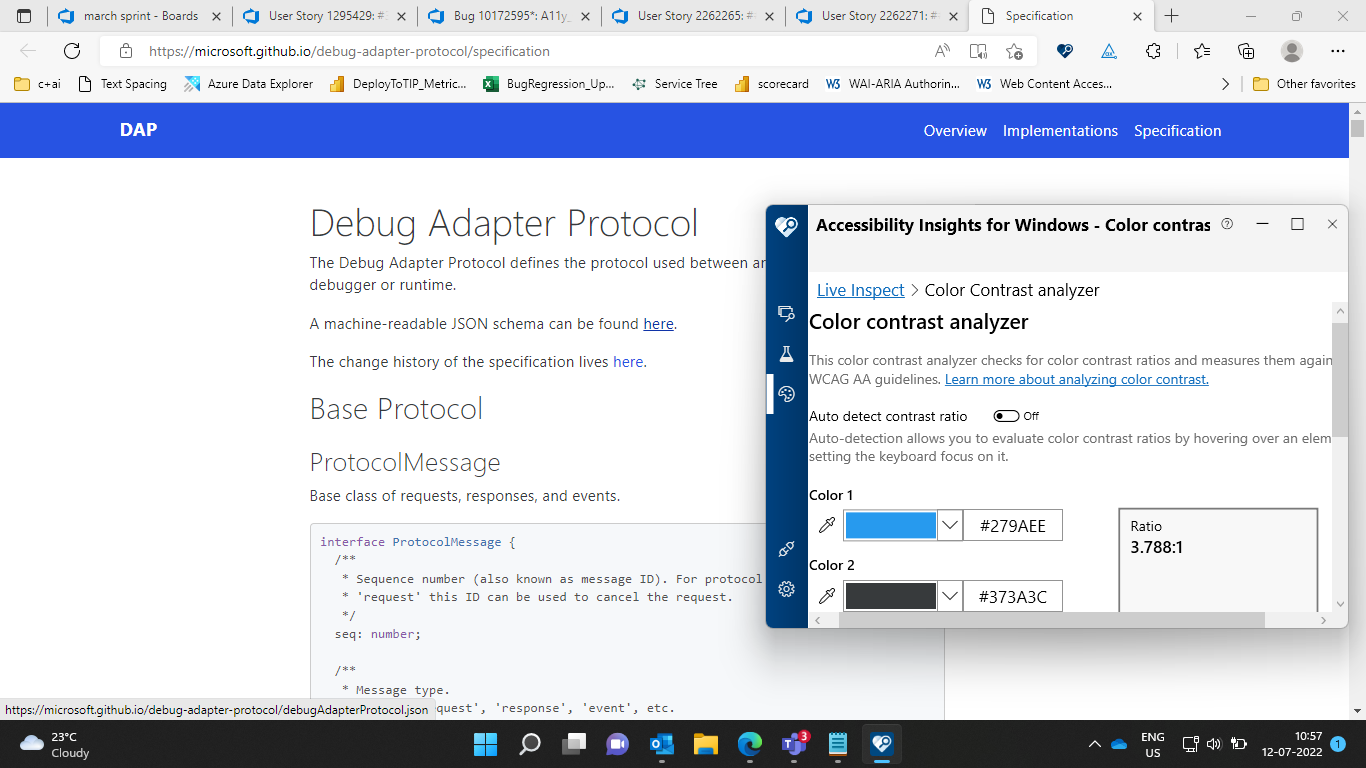Select the Color Contrast analyzer palette icon
The height and width of the screenshot is (768, 1366).
(x=787, y=394)
